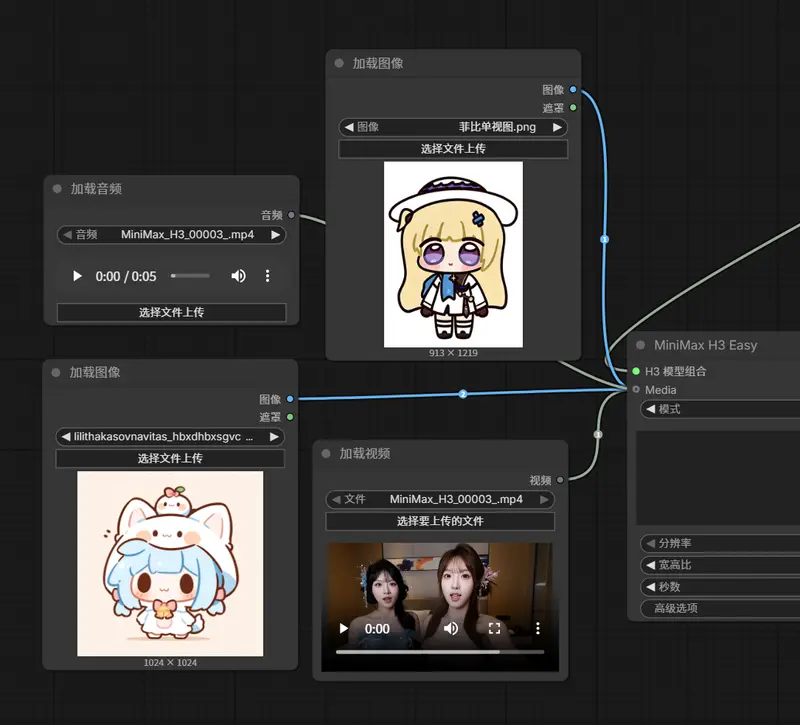The height and width of the screenshot is (725, 800).
Task: Play the video in 加载视频 node
Action: (344, 629)
